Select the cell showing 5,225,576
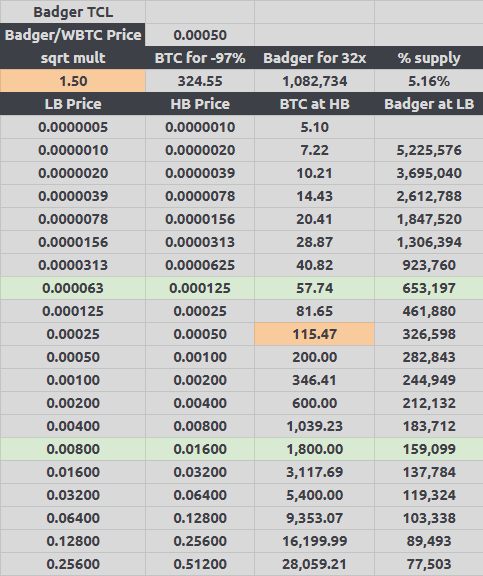 click(429, 150)
